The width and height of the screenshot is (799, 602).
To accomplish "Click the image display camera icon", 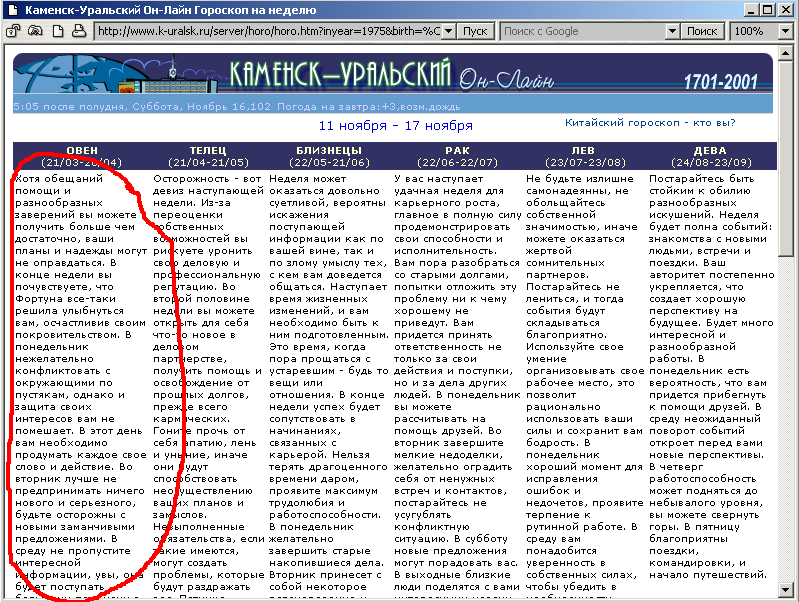I will (x=35, y=31).
